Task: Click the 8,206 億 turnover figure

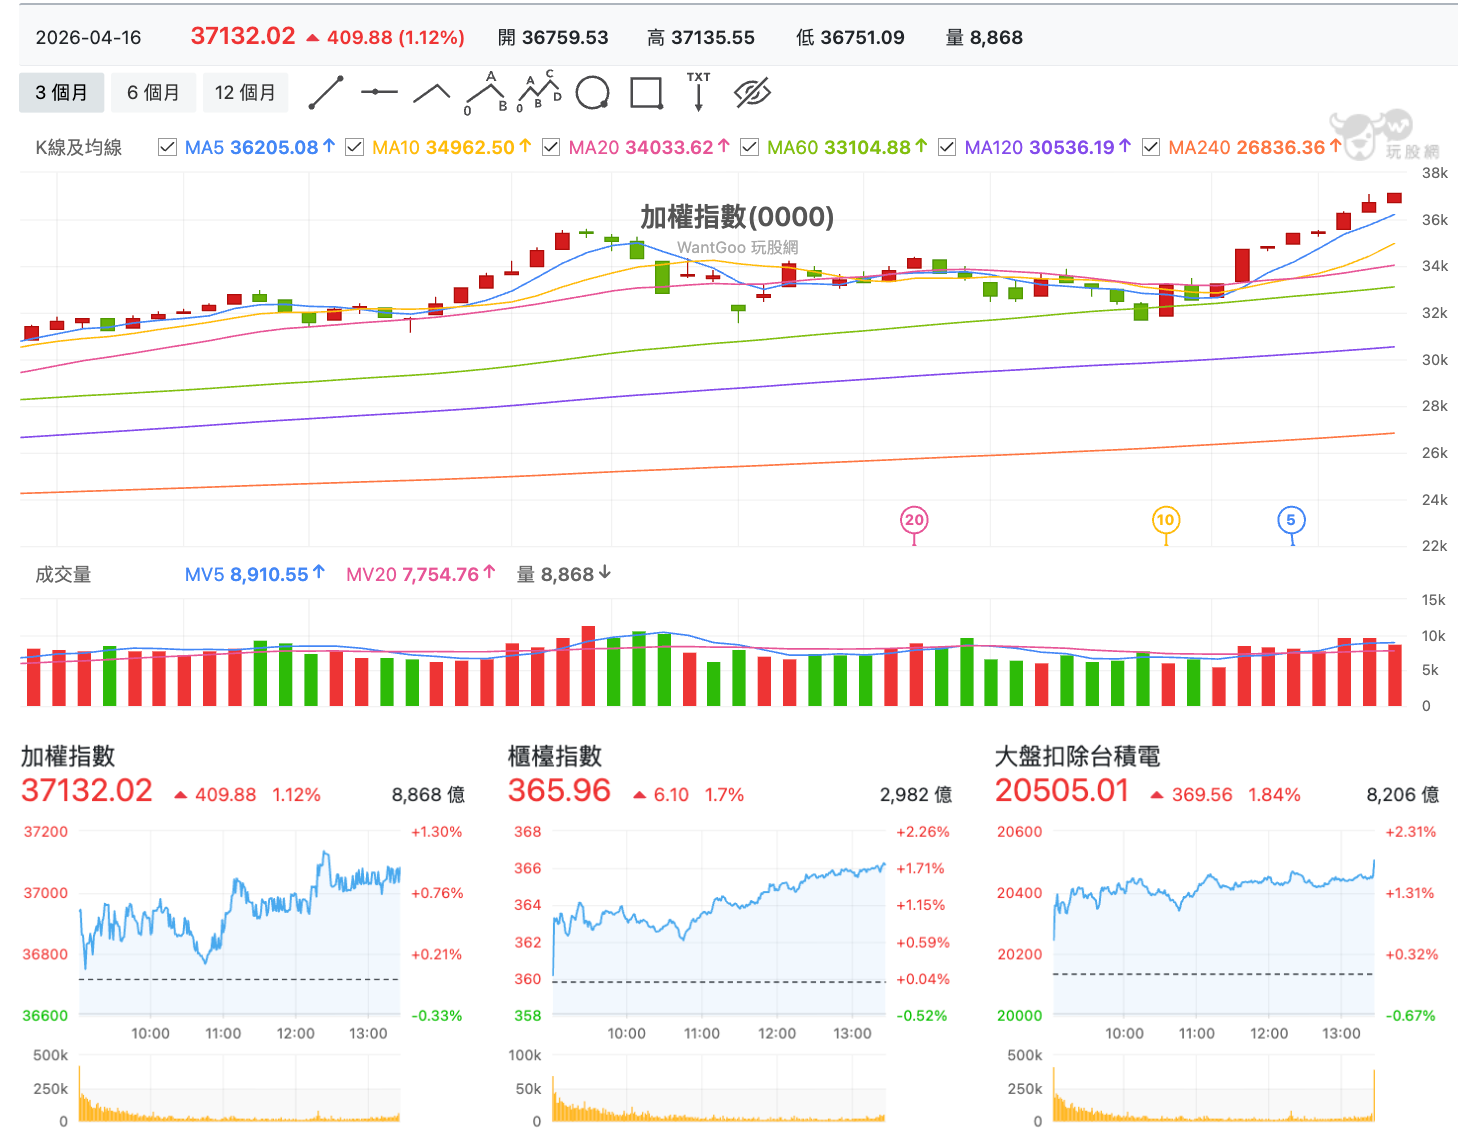Action: coord(1403,795)
